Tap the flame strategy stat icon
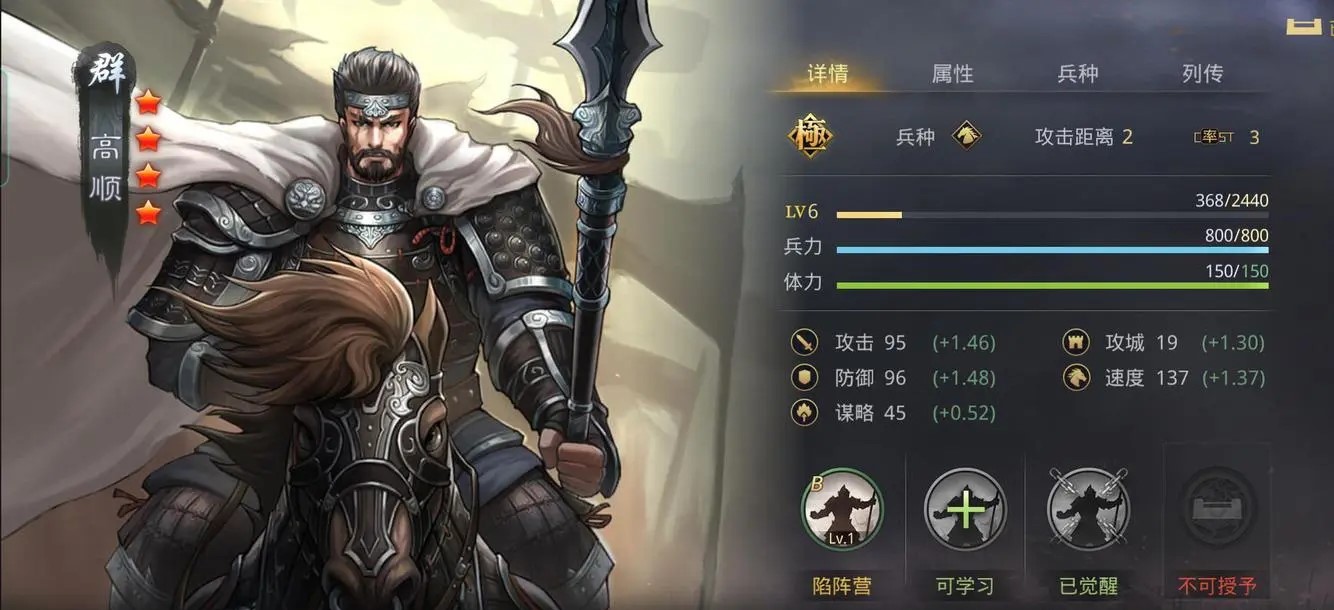1334x610 pixels. click(x=805, y=412)
